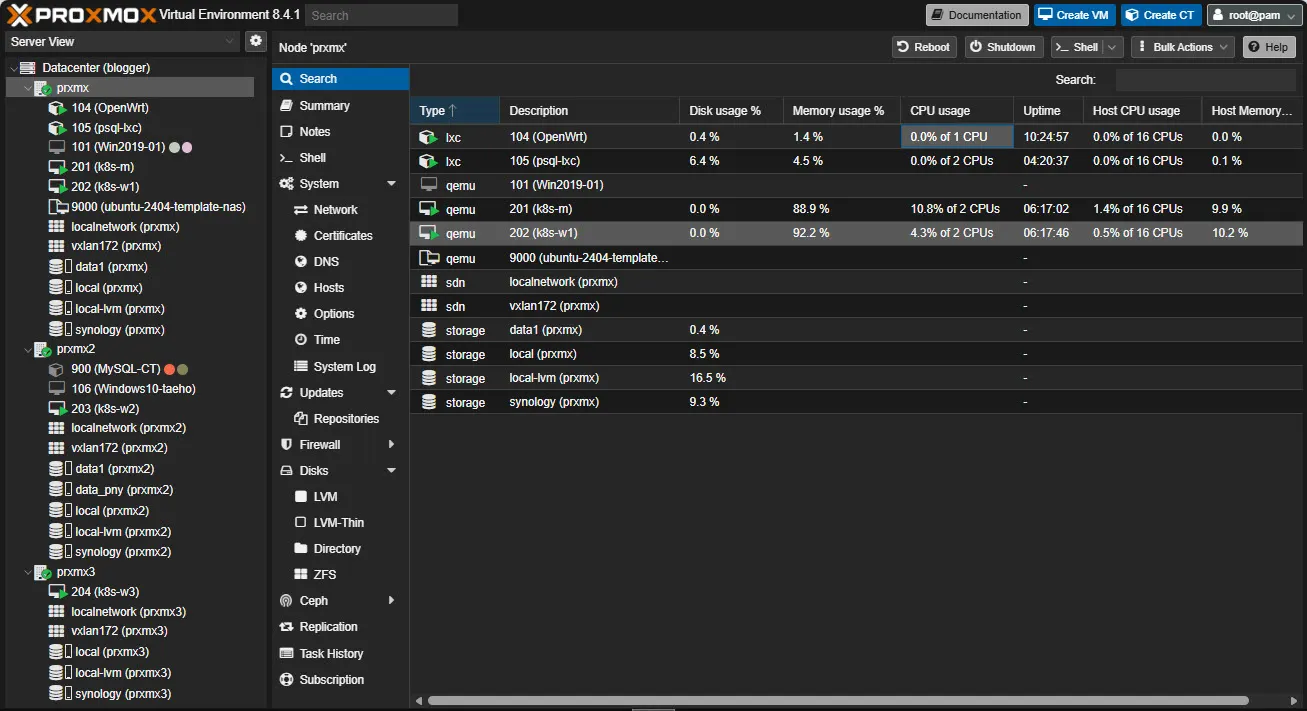Open the Bulk Actions dropdown
Viewport: 1307px width, 711px height.
click(1183, 47)
